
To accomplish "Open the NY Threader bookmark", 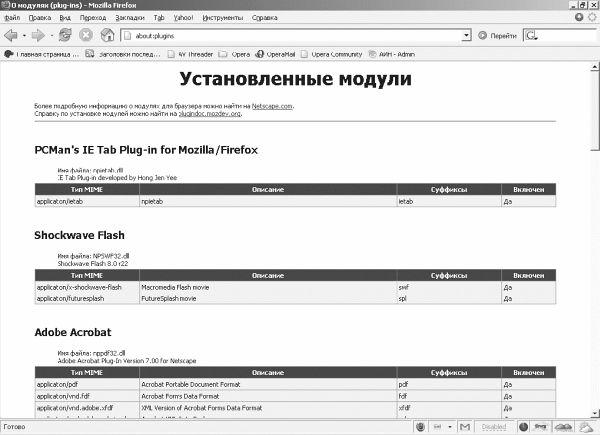I will (191, 54).
